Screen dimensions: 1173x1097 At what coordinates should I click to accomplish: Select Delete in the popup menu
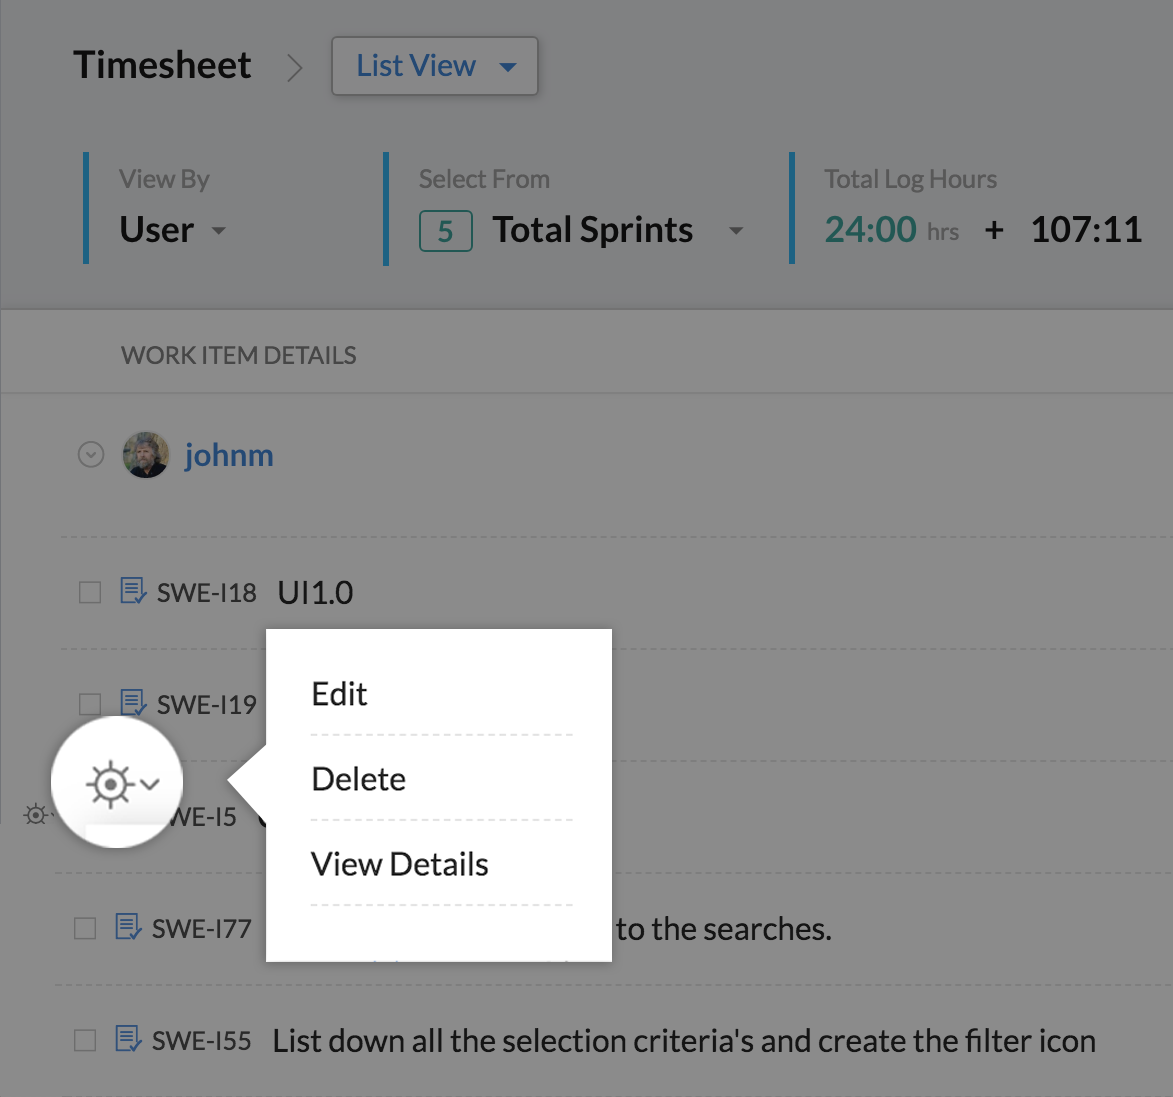click(x=359, y=779)
